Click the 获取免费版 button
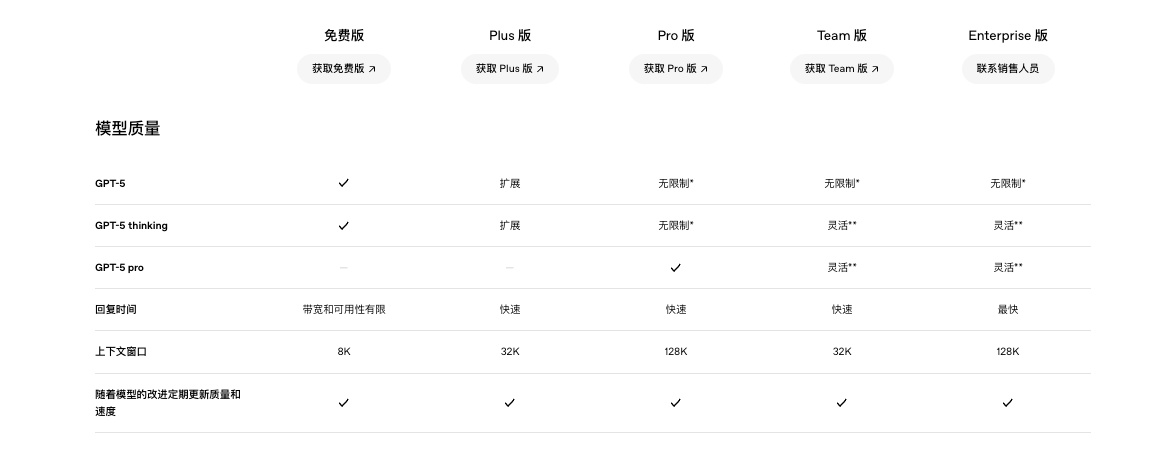Screen dimensions: 1170x469 tap(343, 69)
